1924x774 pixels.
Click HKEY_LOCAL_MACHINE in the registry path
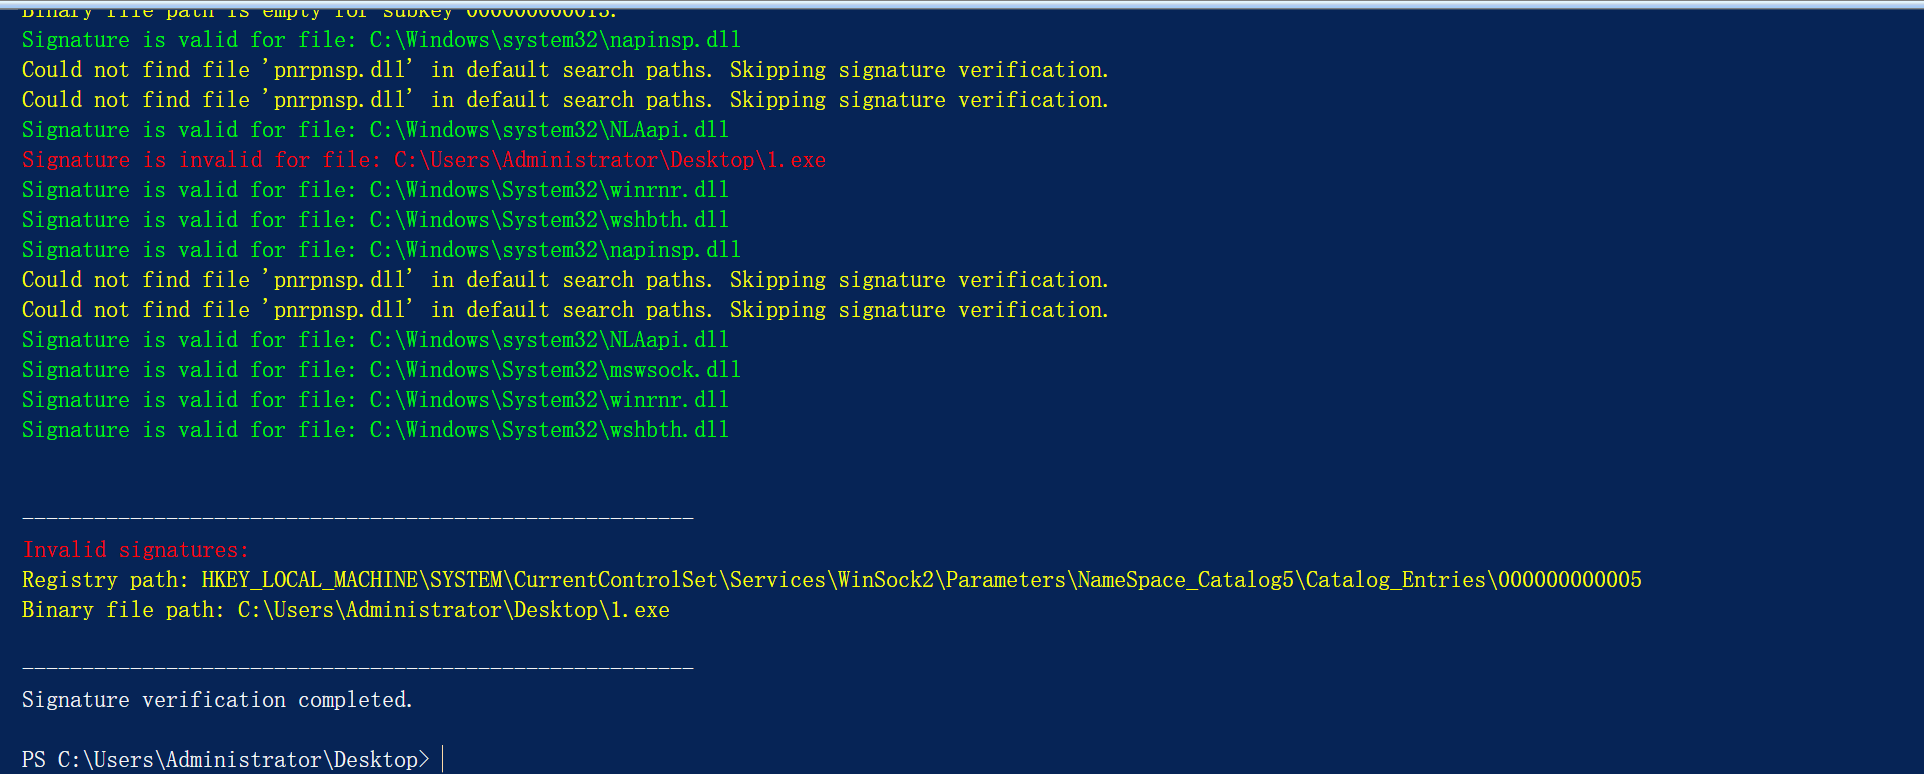click(309, 580)
